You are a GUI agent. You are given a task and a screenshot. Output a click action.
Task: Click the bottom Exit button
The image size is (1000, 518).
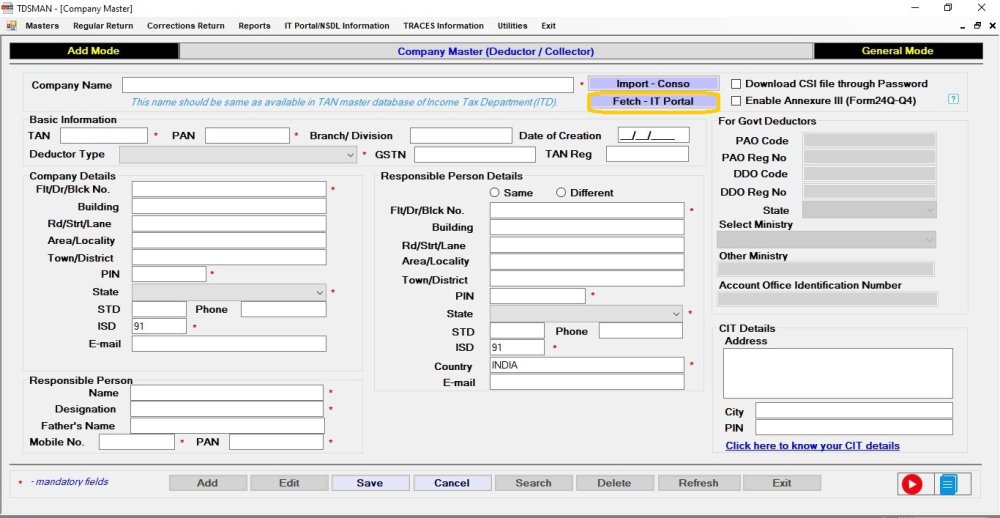point(782,483)
